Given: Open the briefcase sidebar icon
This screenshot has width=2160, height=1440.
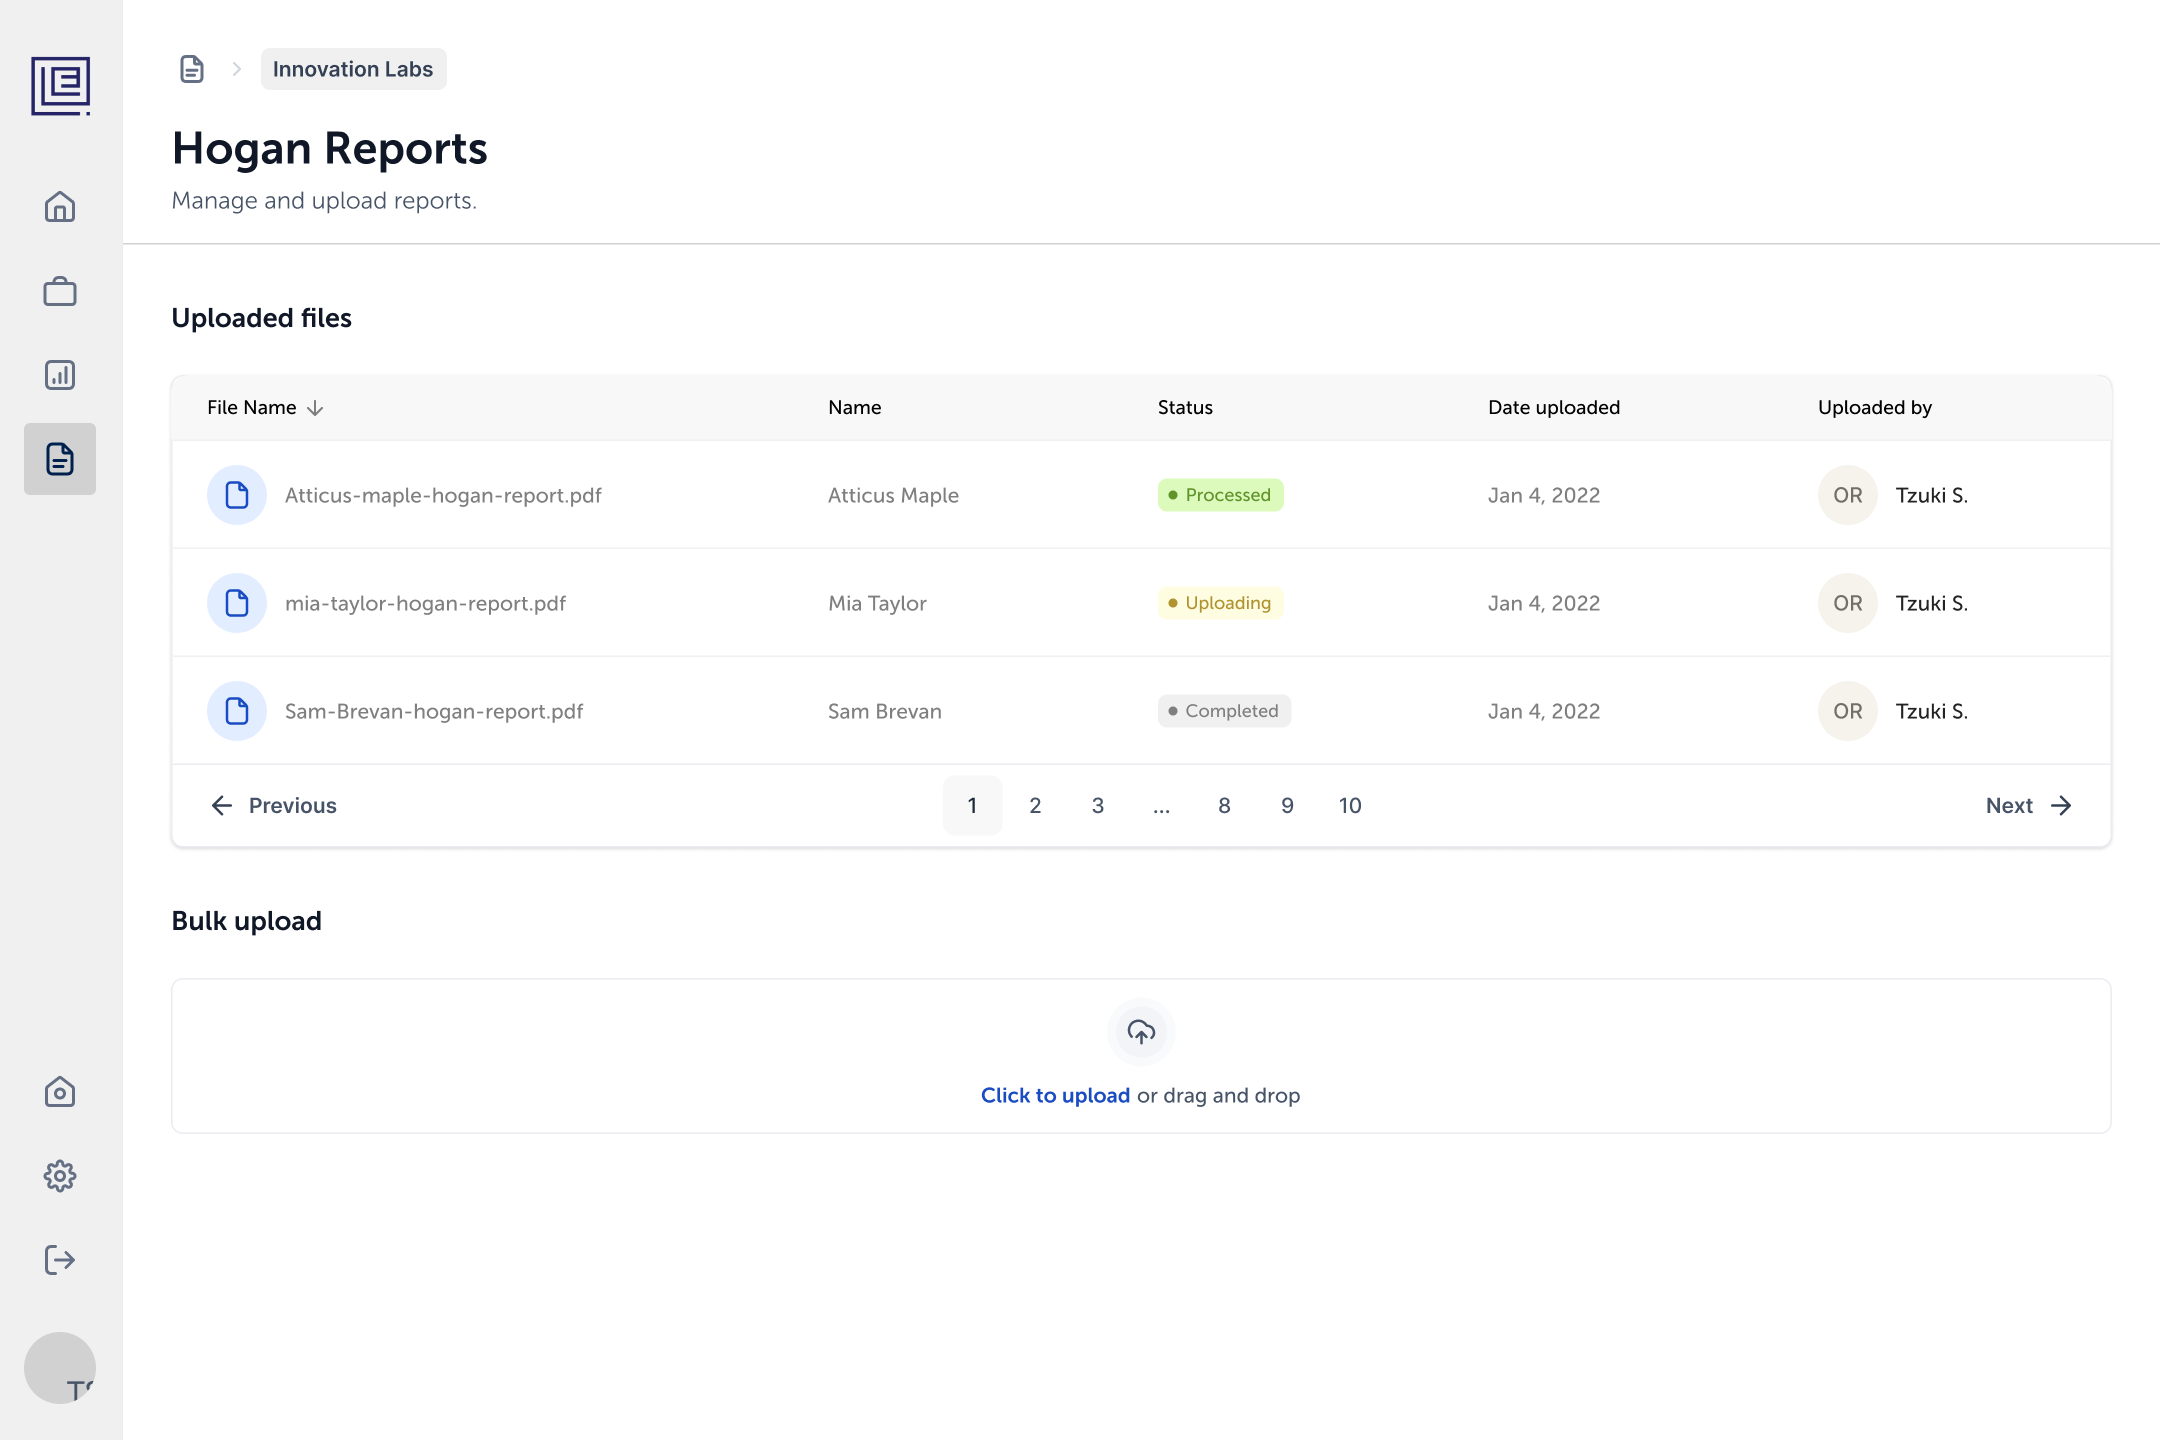Looking at the screenshot, I should 60,291.
